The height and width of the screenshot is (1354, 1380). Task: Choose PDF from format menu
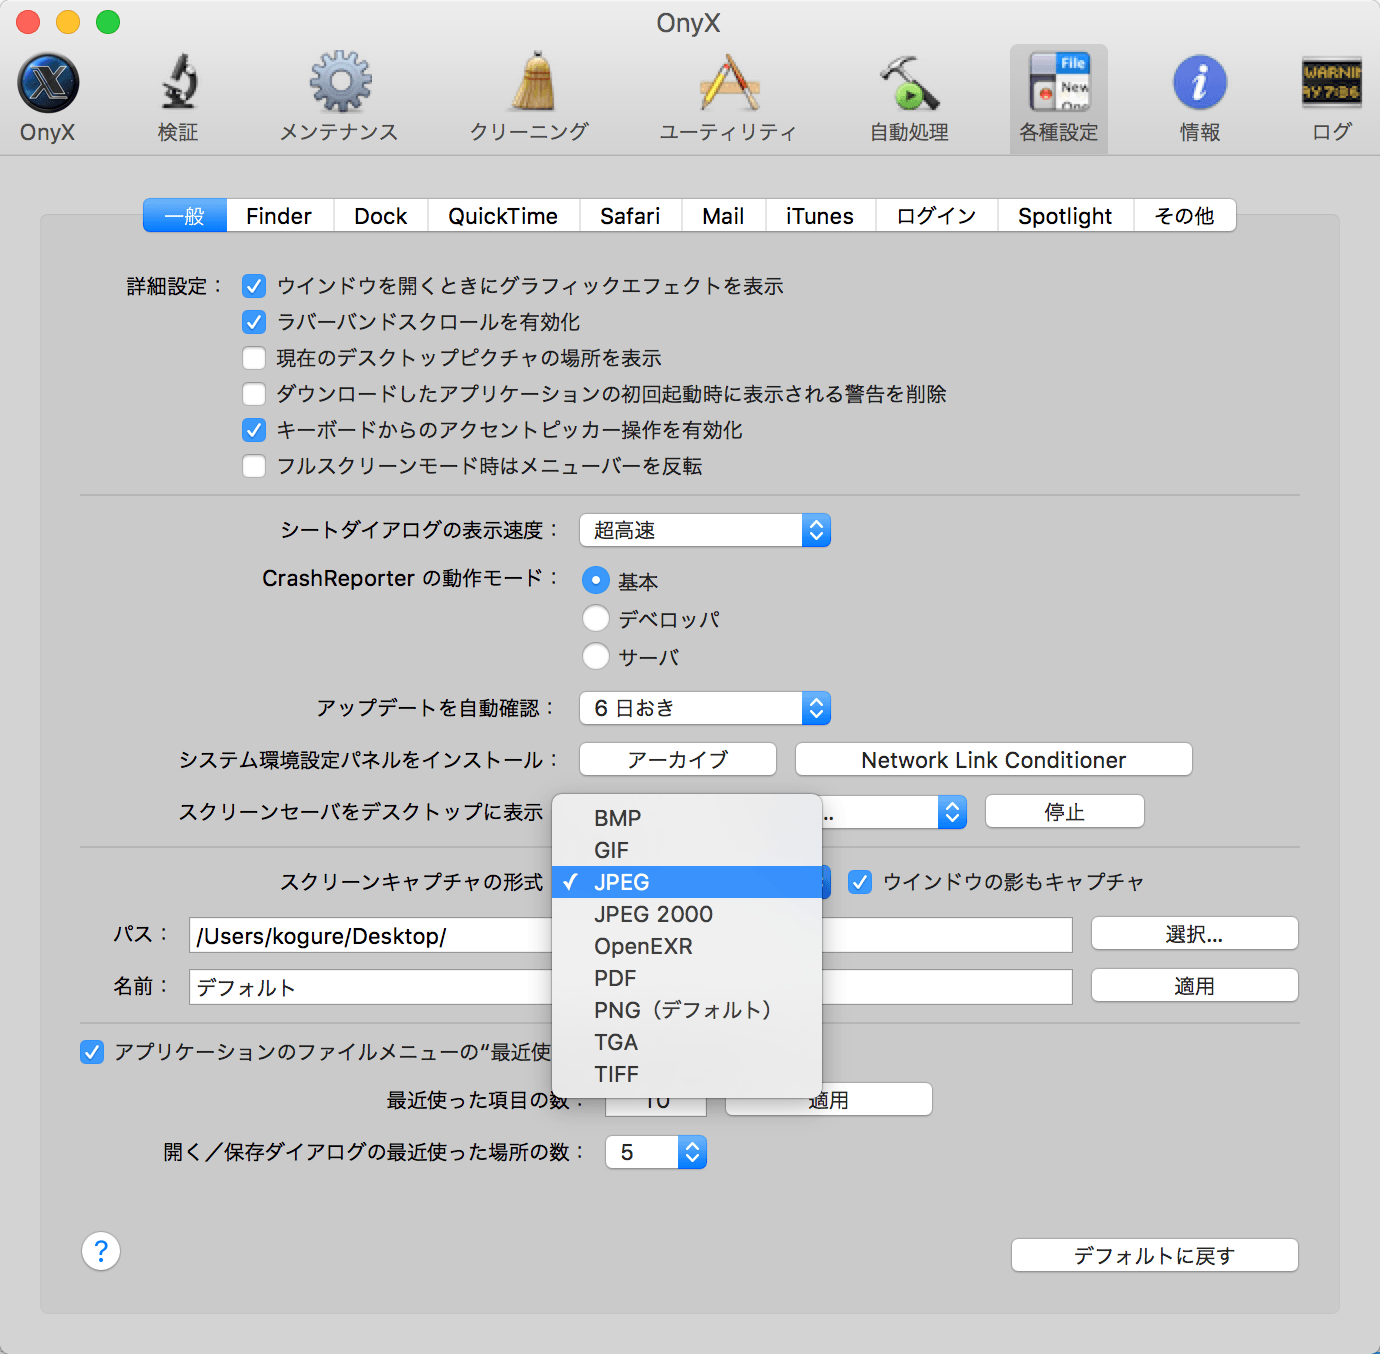tap(687, 978)
